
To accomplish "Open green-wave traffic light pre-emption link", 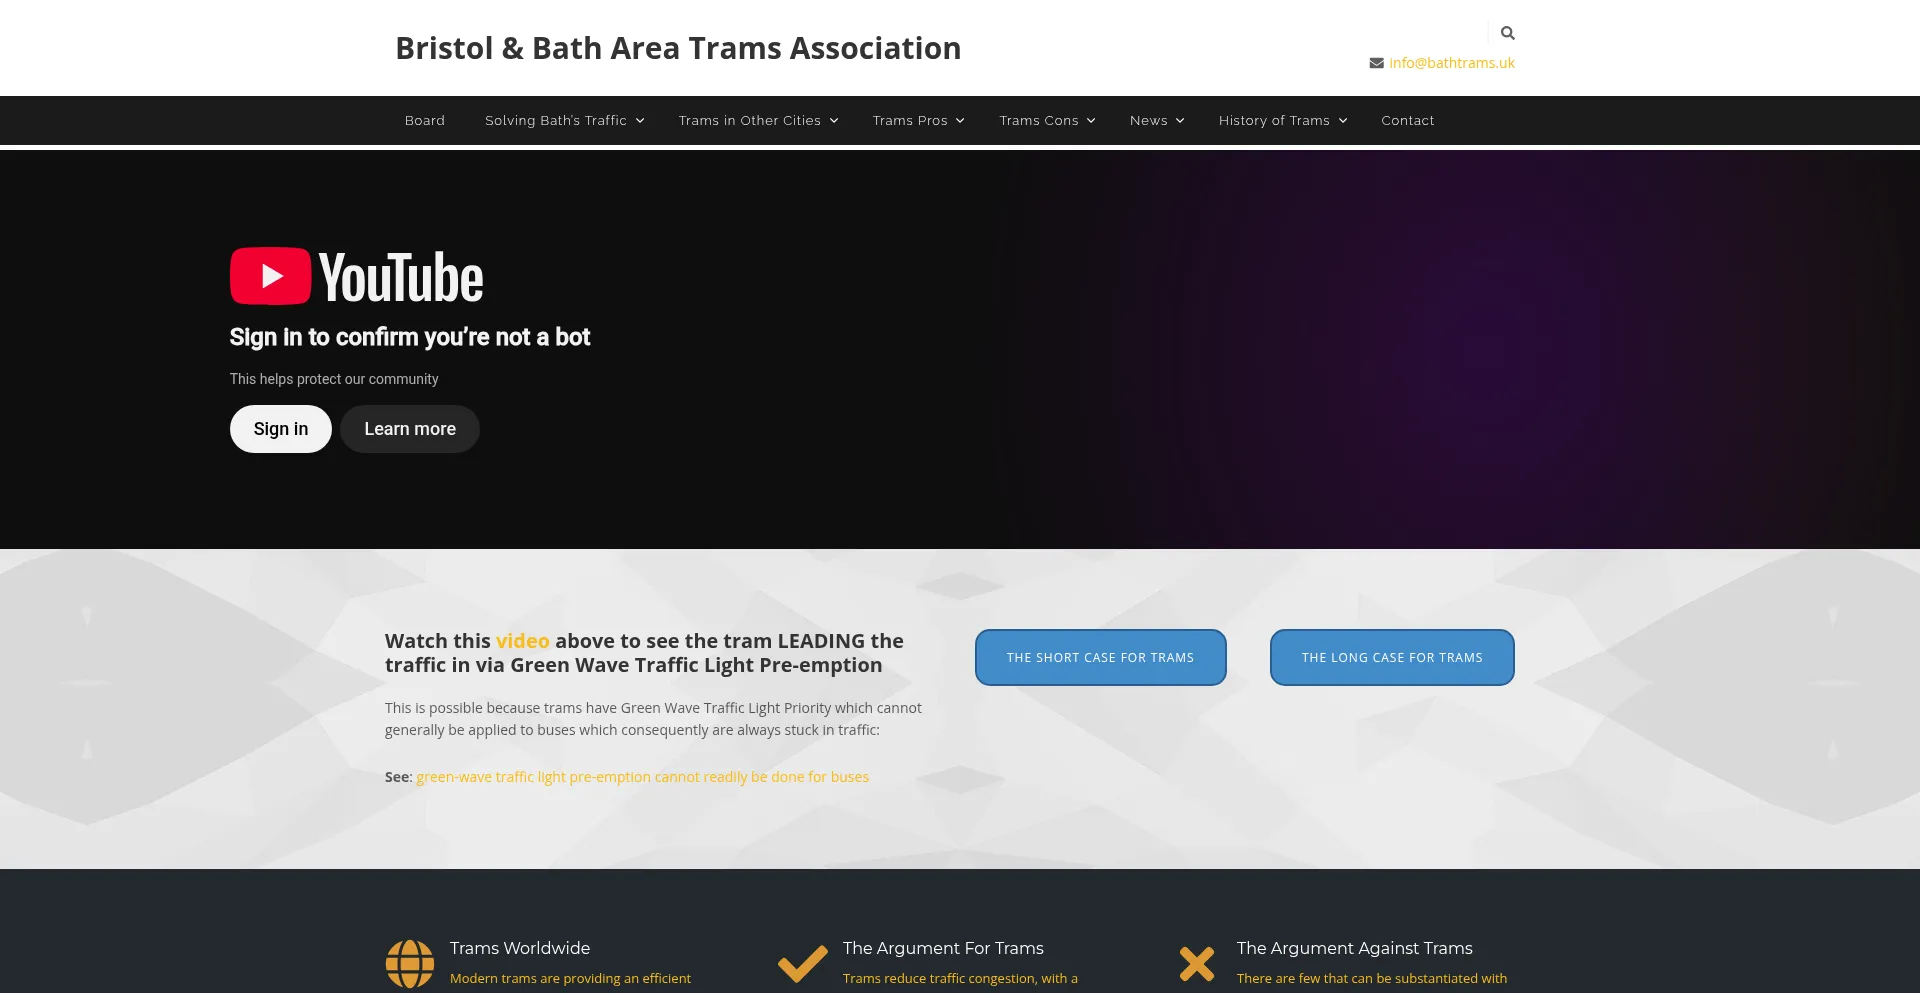I will click(643, 777).
